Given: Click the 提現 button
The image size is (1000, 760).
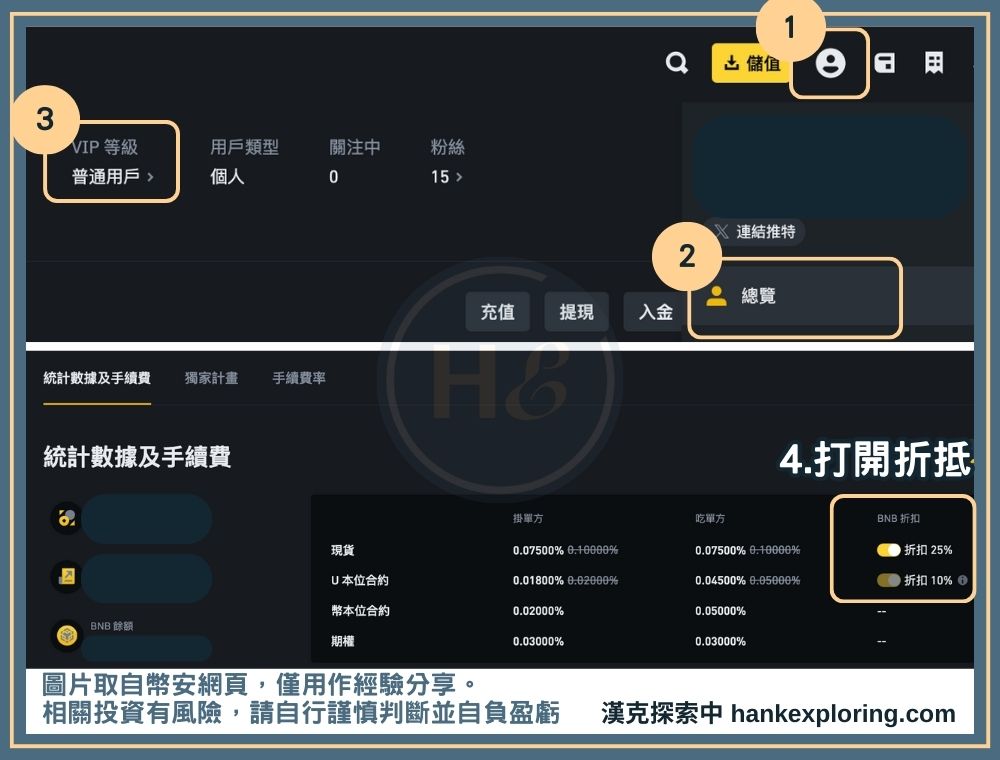Looking at the screenshot, I should click(577, 312).
